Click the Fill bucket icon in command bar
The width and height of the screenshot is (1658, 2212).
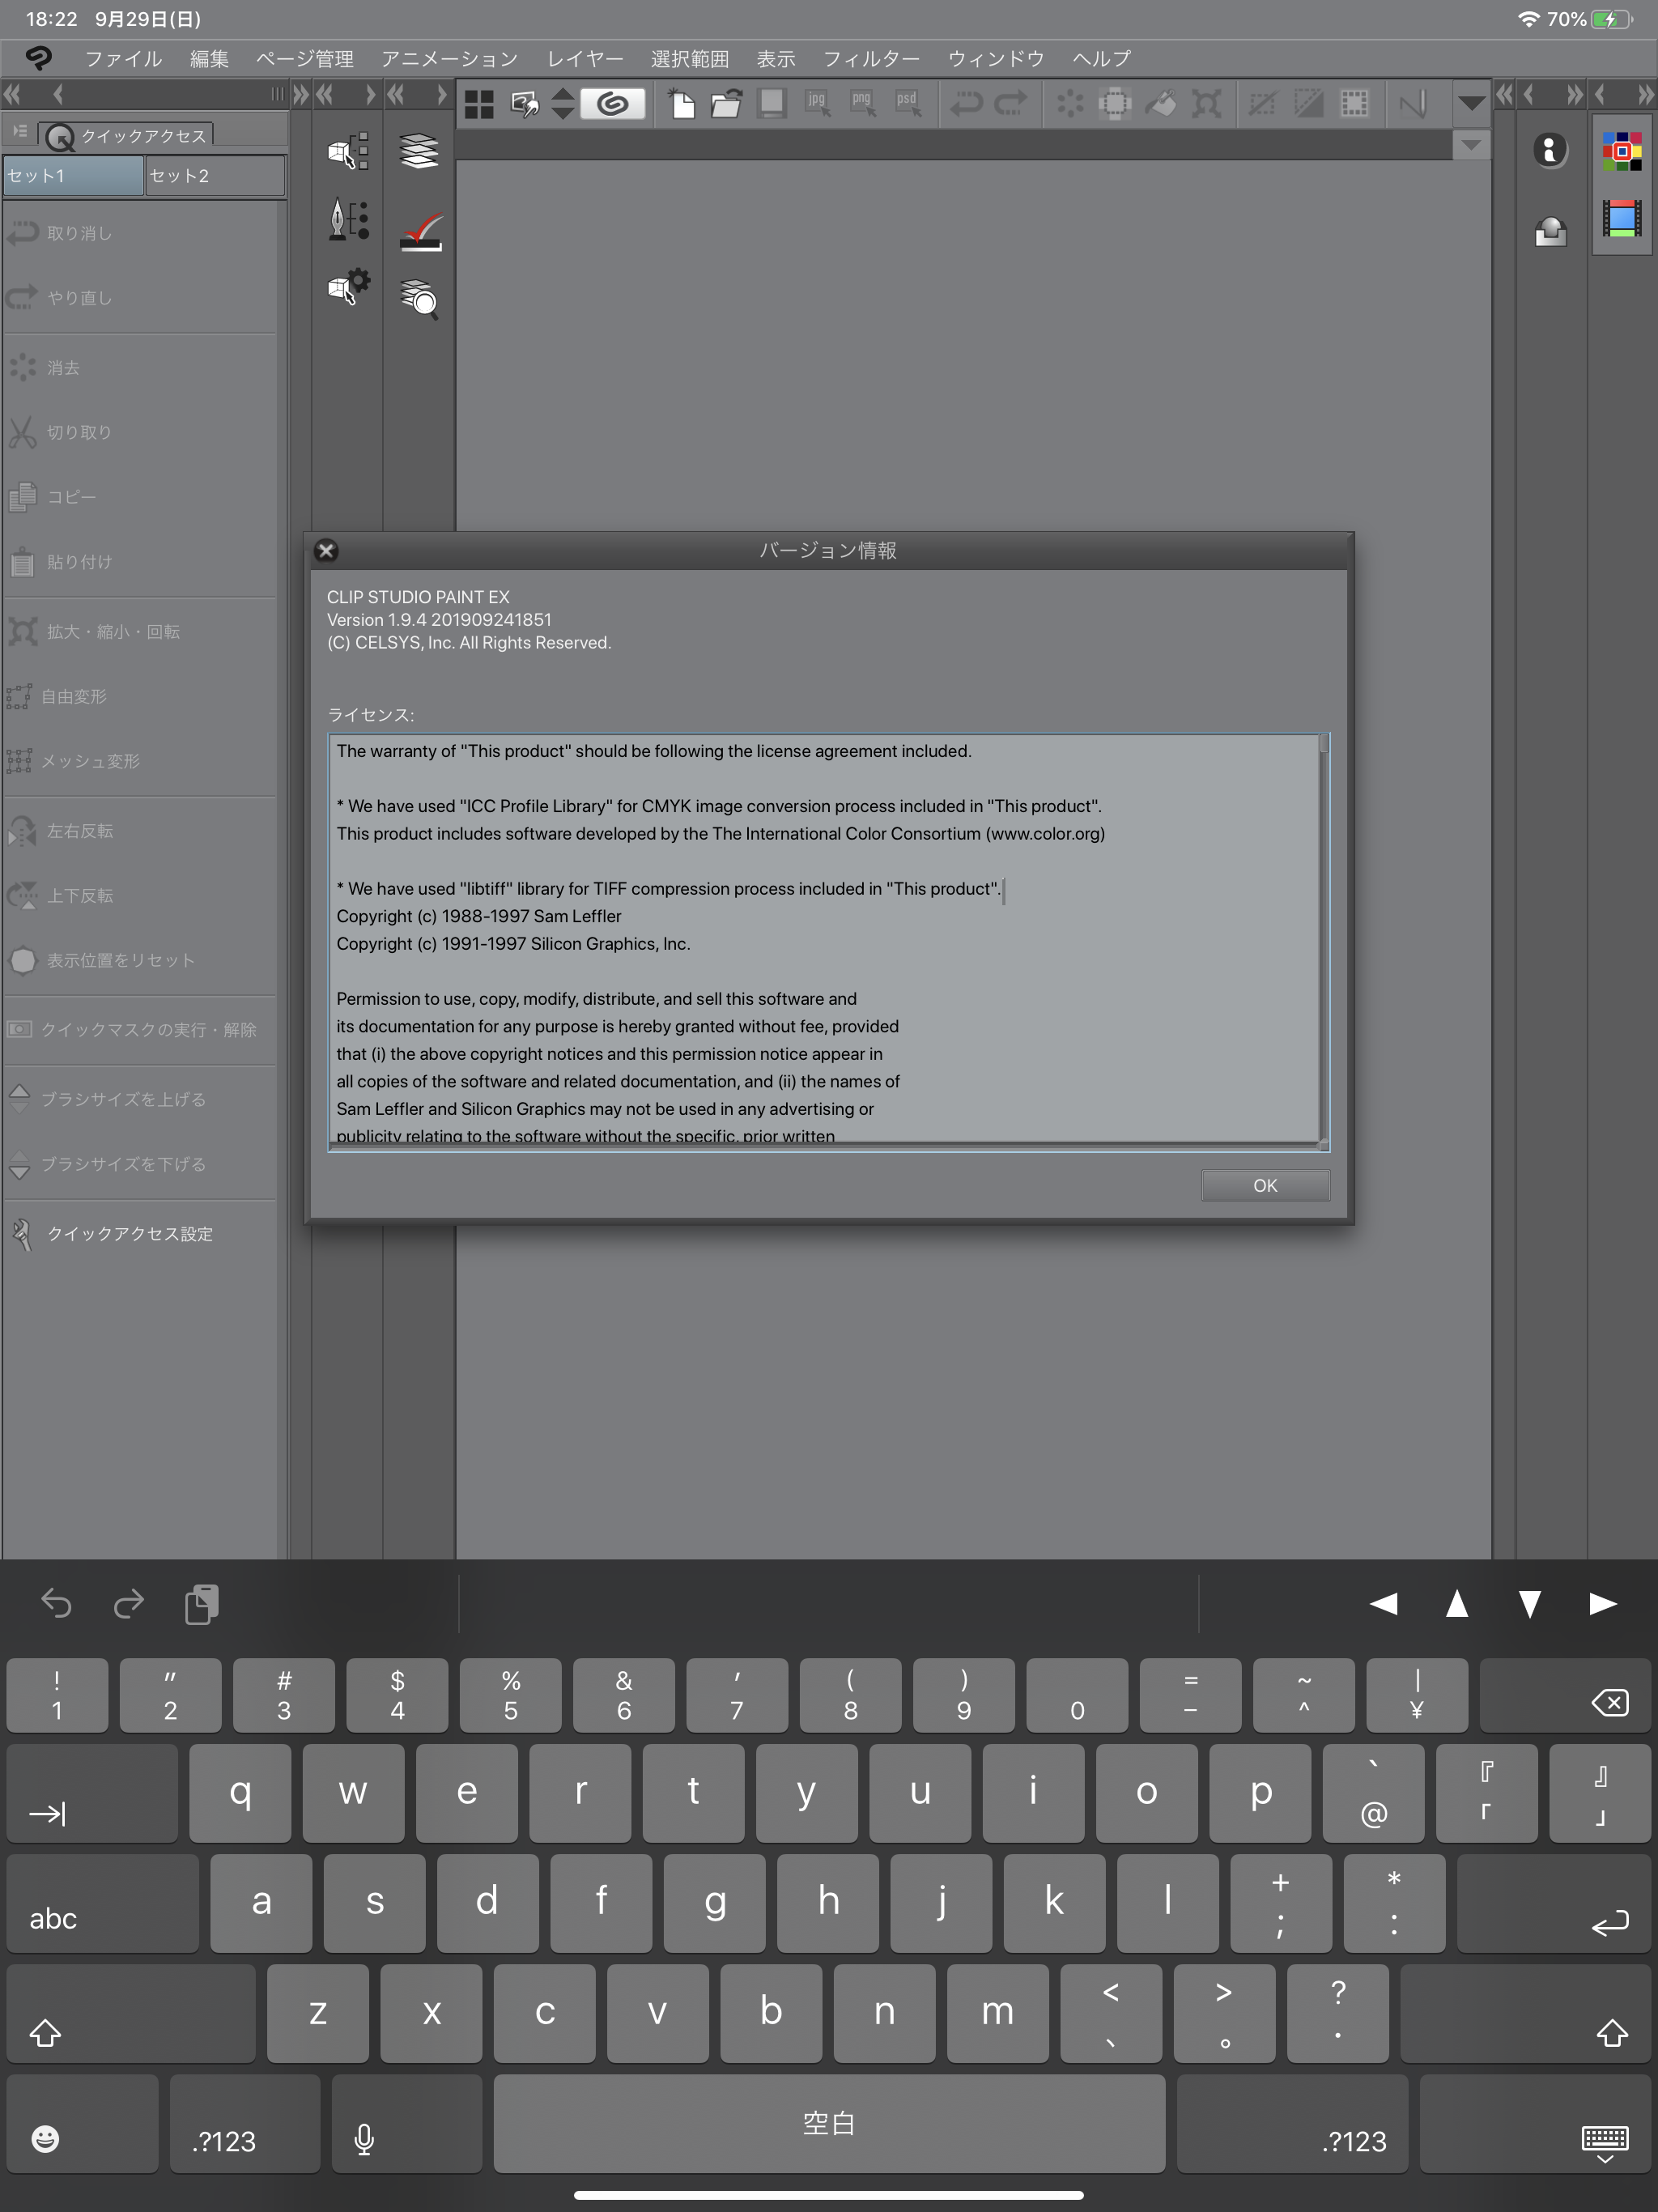tap(1160, 104)
